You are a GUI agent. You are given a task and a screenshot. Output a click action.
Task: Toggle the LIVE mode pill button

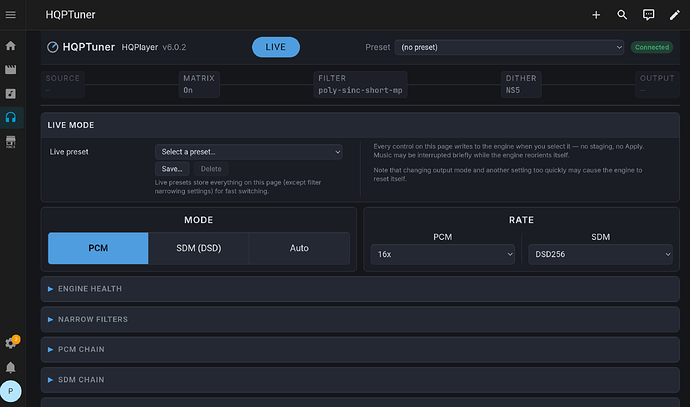click(x=276, y=47)
